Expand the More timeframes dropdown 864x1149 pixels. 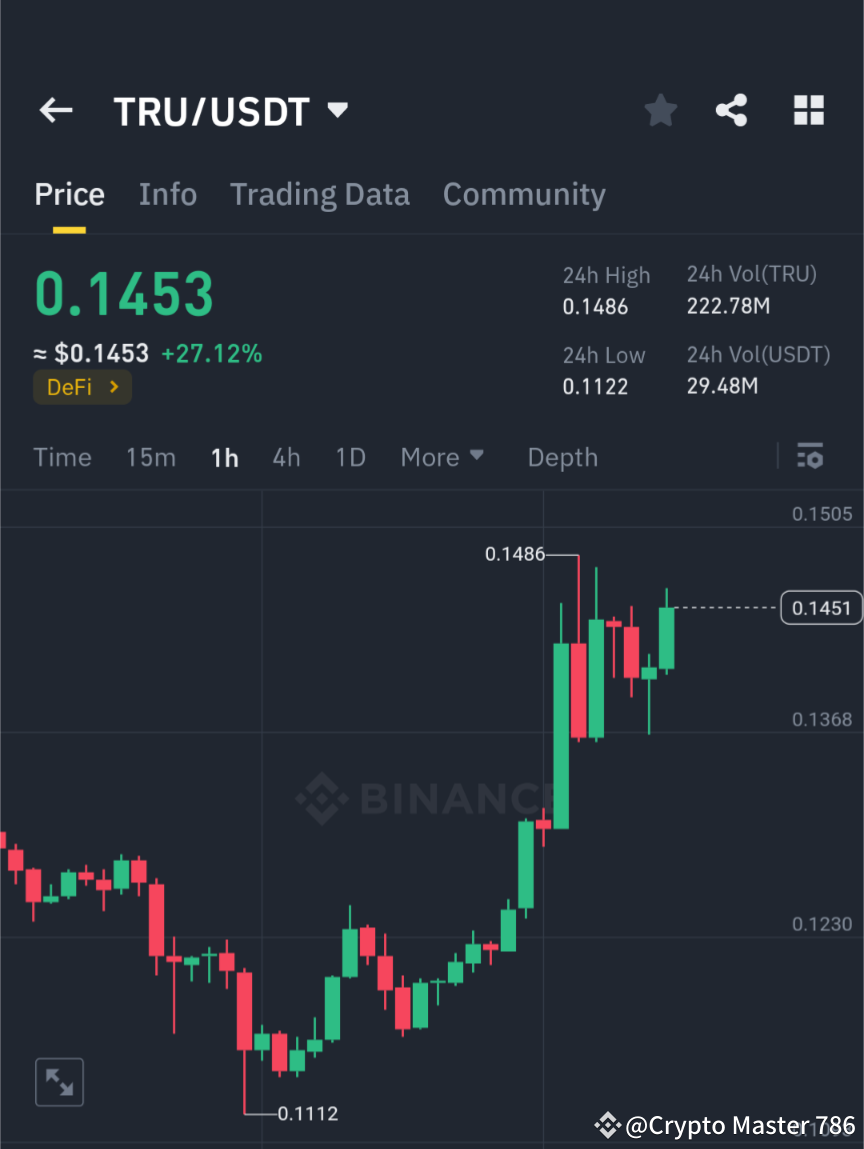tap(442, 457)
